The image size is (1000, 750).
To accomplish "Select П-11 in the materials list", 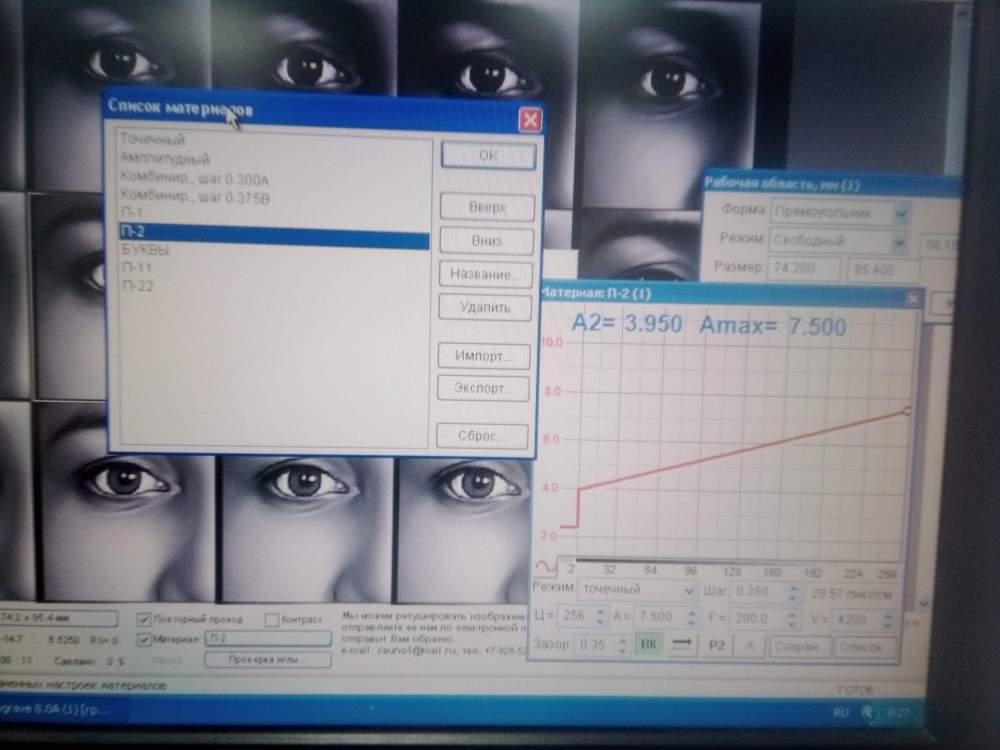I will 136,267.
